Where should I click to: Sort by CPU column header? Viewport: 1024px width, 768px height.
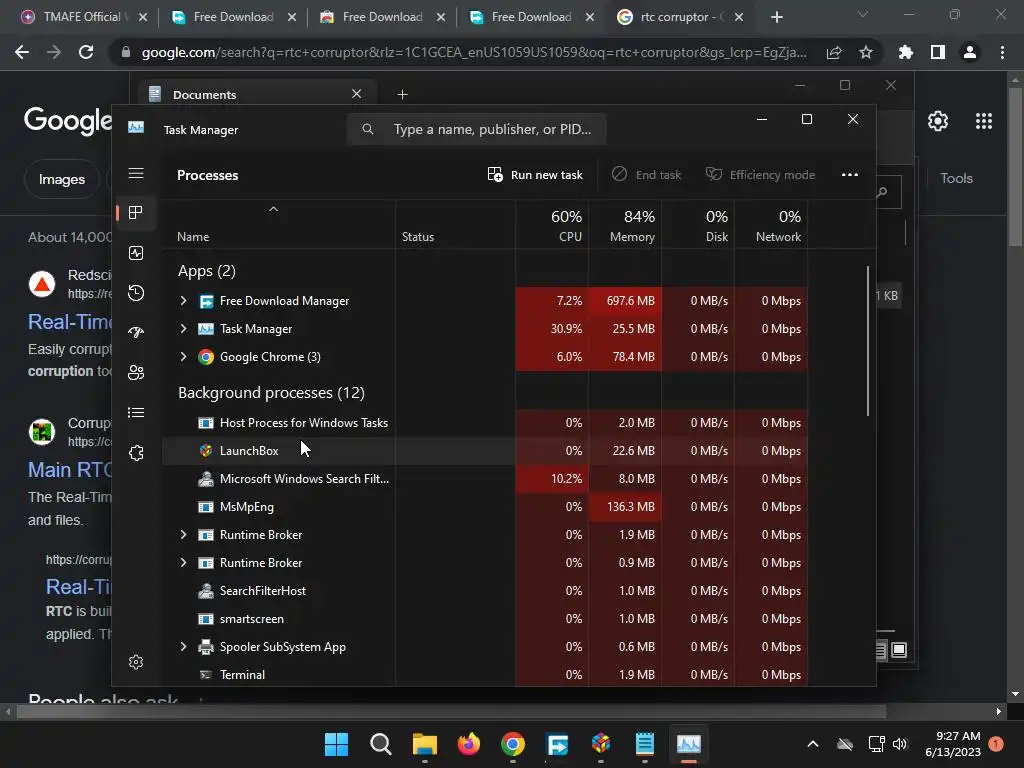[552, 225]
